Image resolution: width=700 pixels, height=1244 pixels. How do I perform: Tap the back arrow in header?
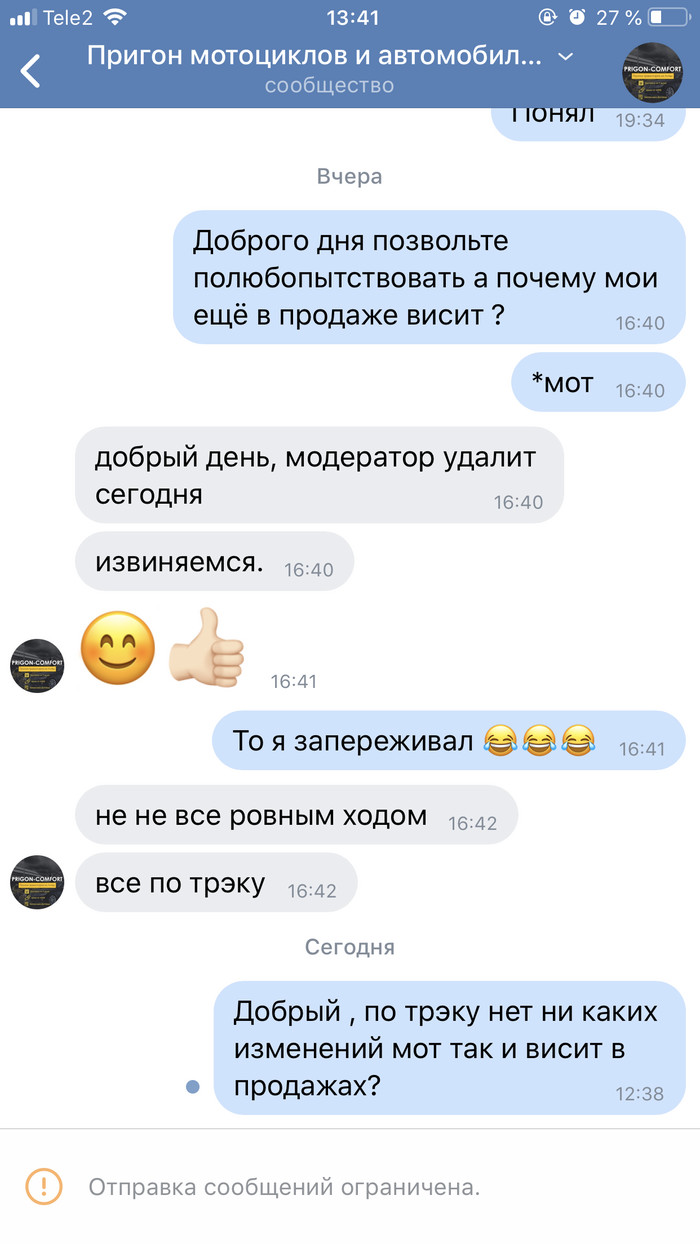(x=31, y=71)
